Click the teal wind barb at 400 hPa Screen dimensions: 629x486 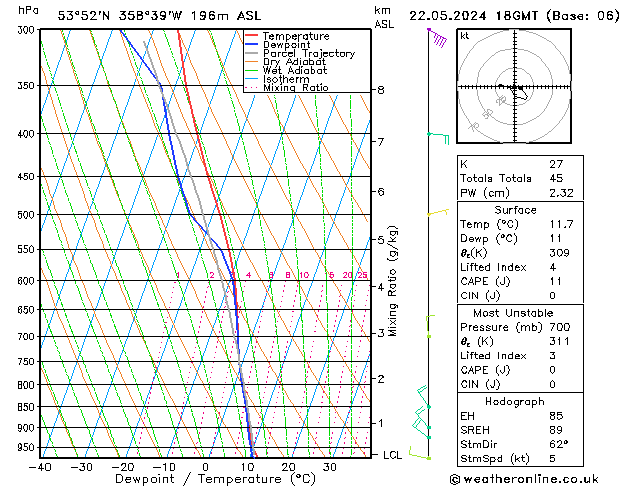pyautogui.click(x=438, y=138)
